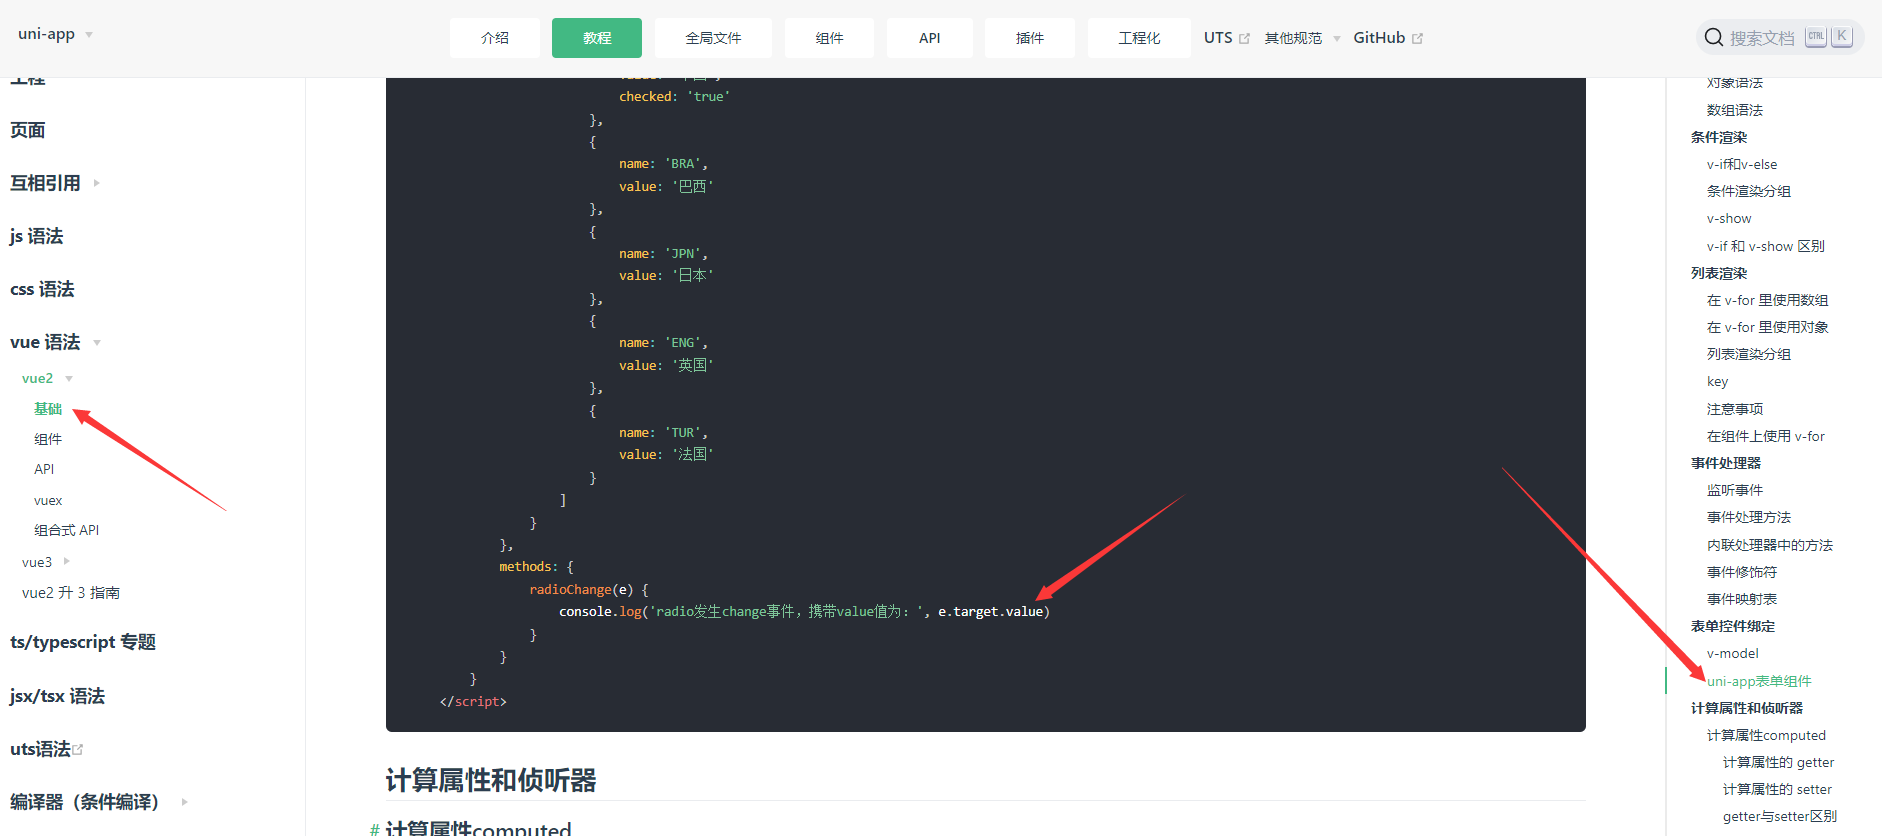Open uts语法 sidebar link
This screenshot has width=1882, height=836.
coord(40,749)
